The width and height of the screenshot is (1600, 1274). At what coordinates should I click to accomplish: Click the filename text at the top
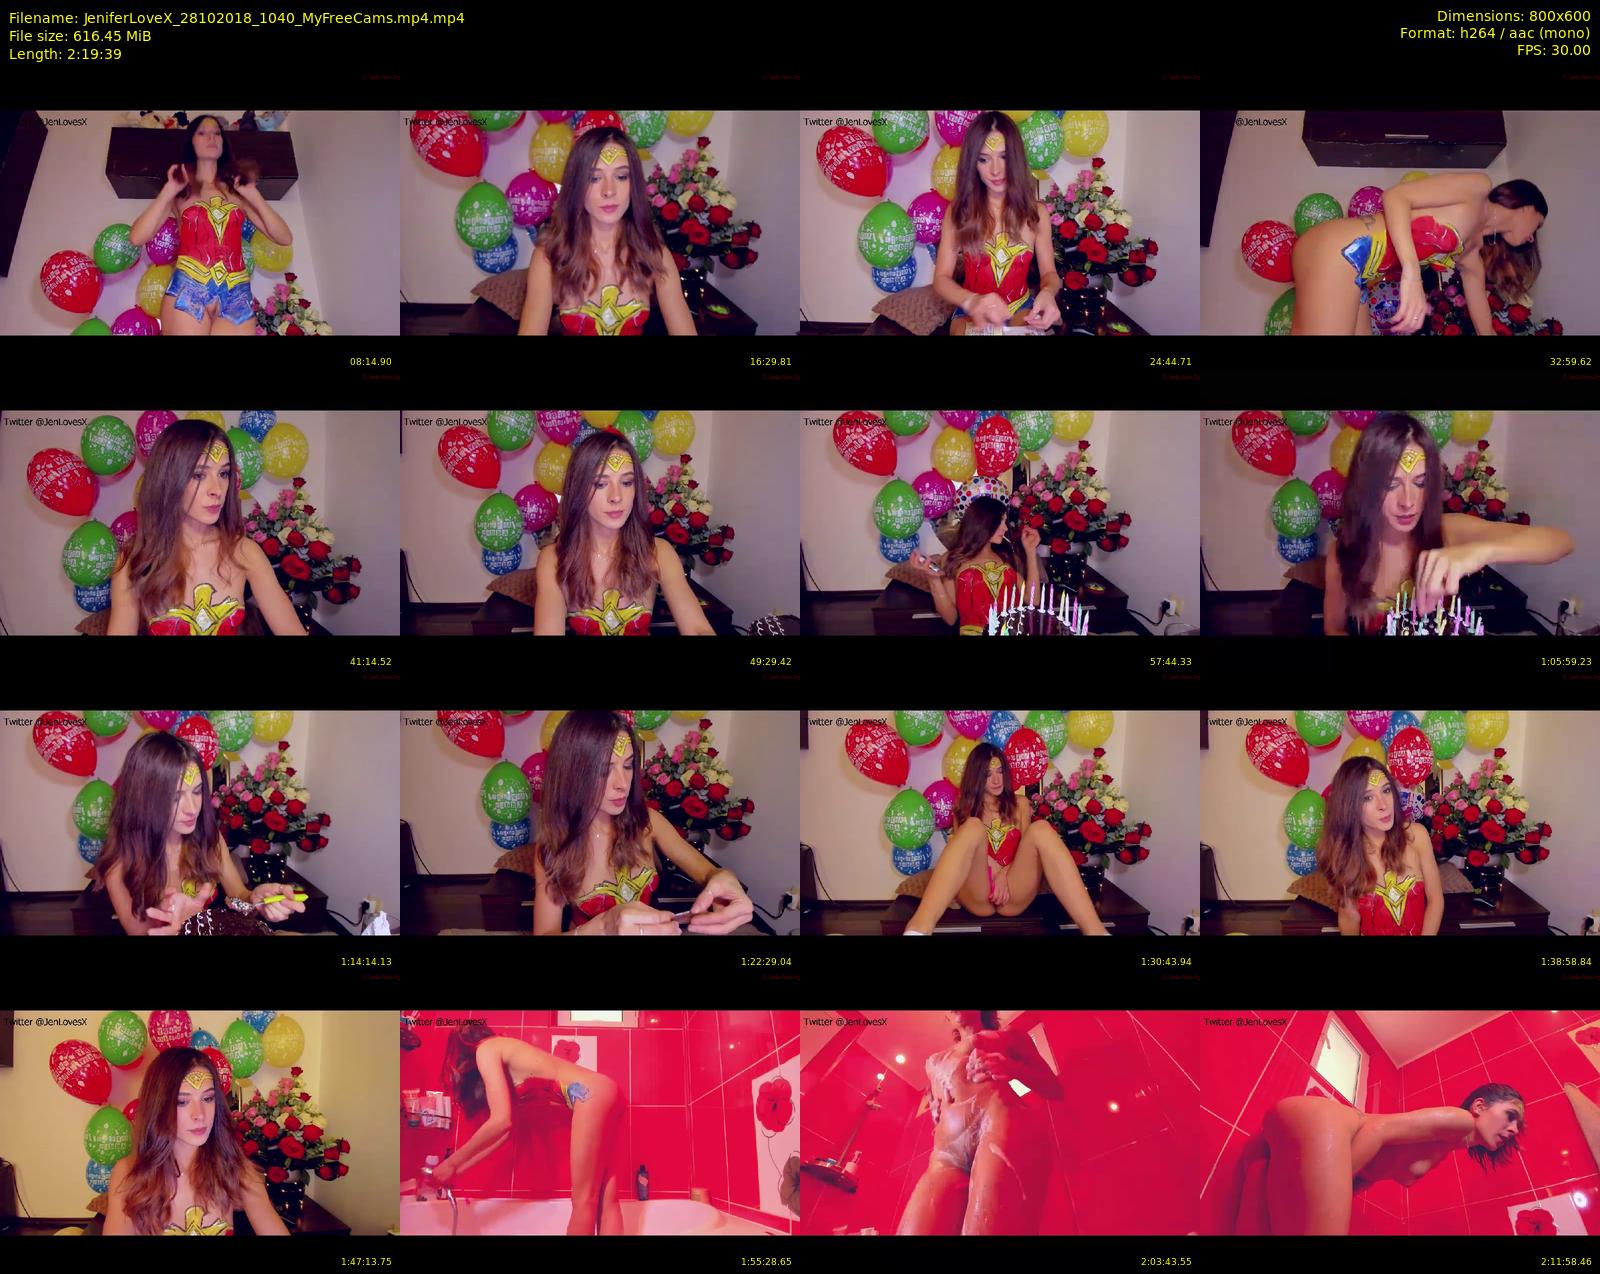tap(236, 18)
